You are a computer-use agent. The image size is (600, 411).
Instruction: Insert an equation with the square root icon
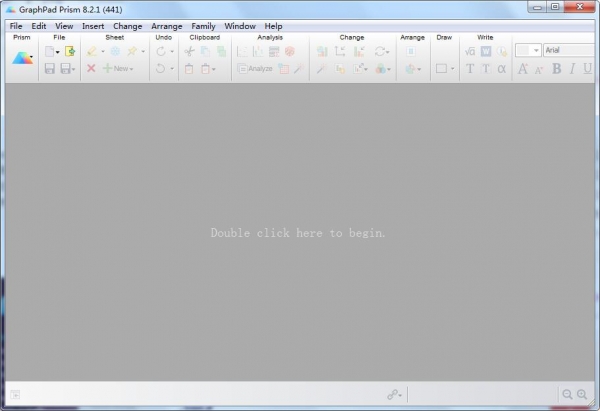(470, 51)
